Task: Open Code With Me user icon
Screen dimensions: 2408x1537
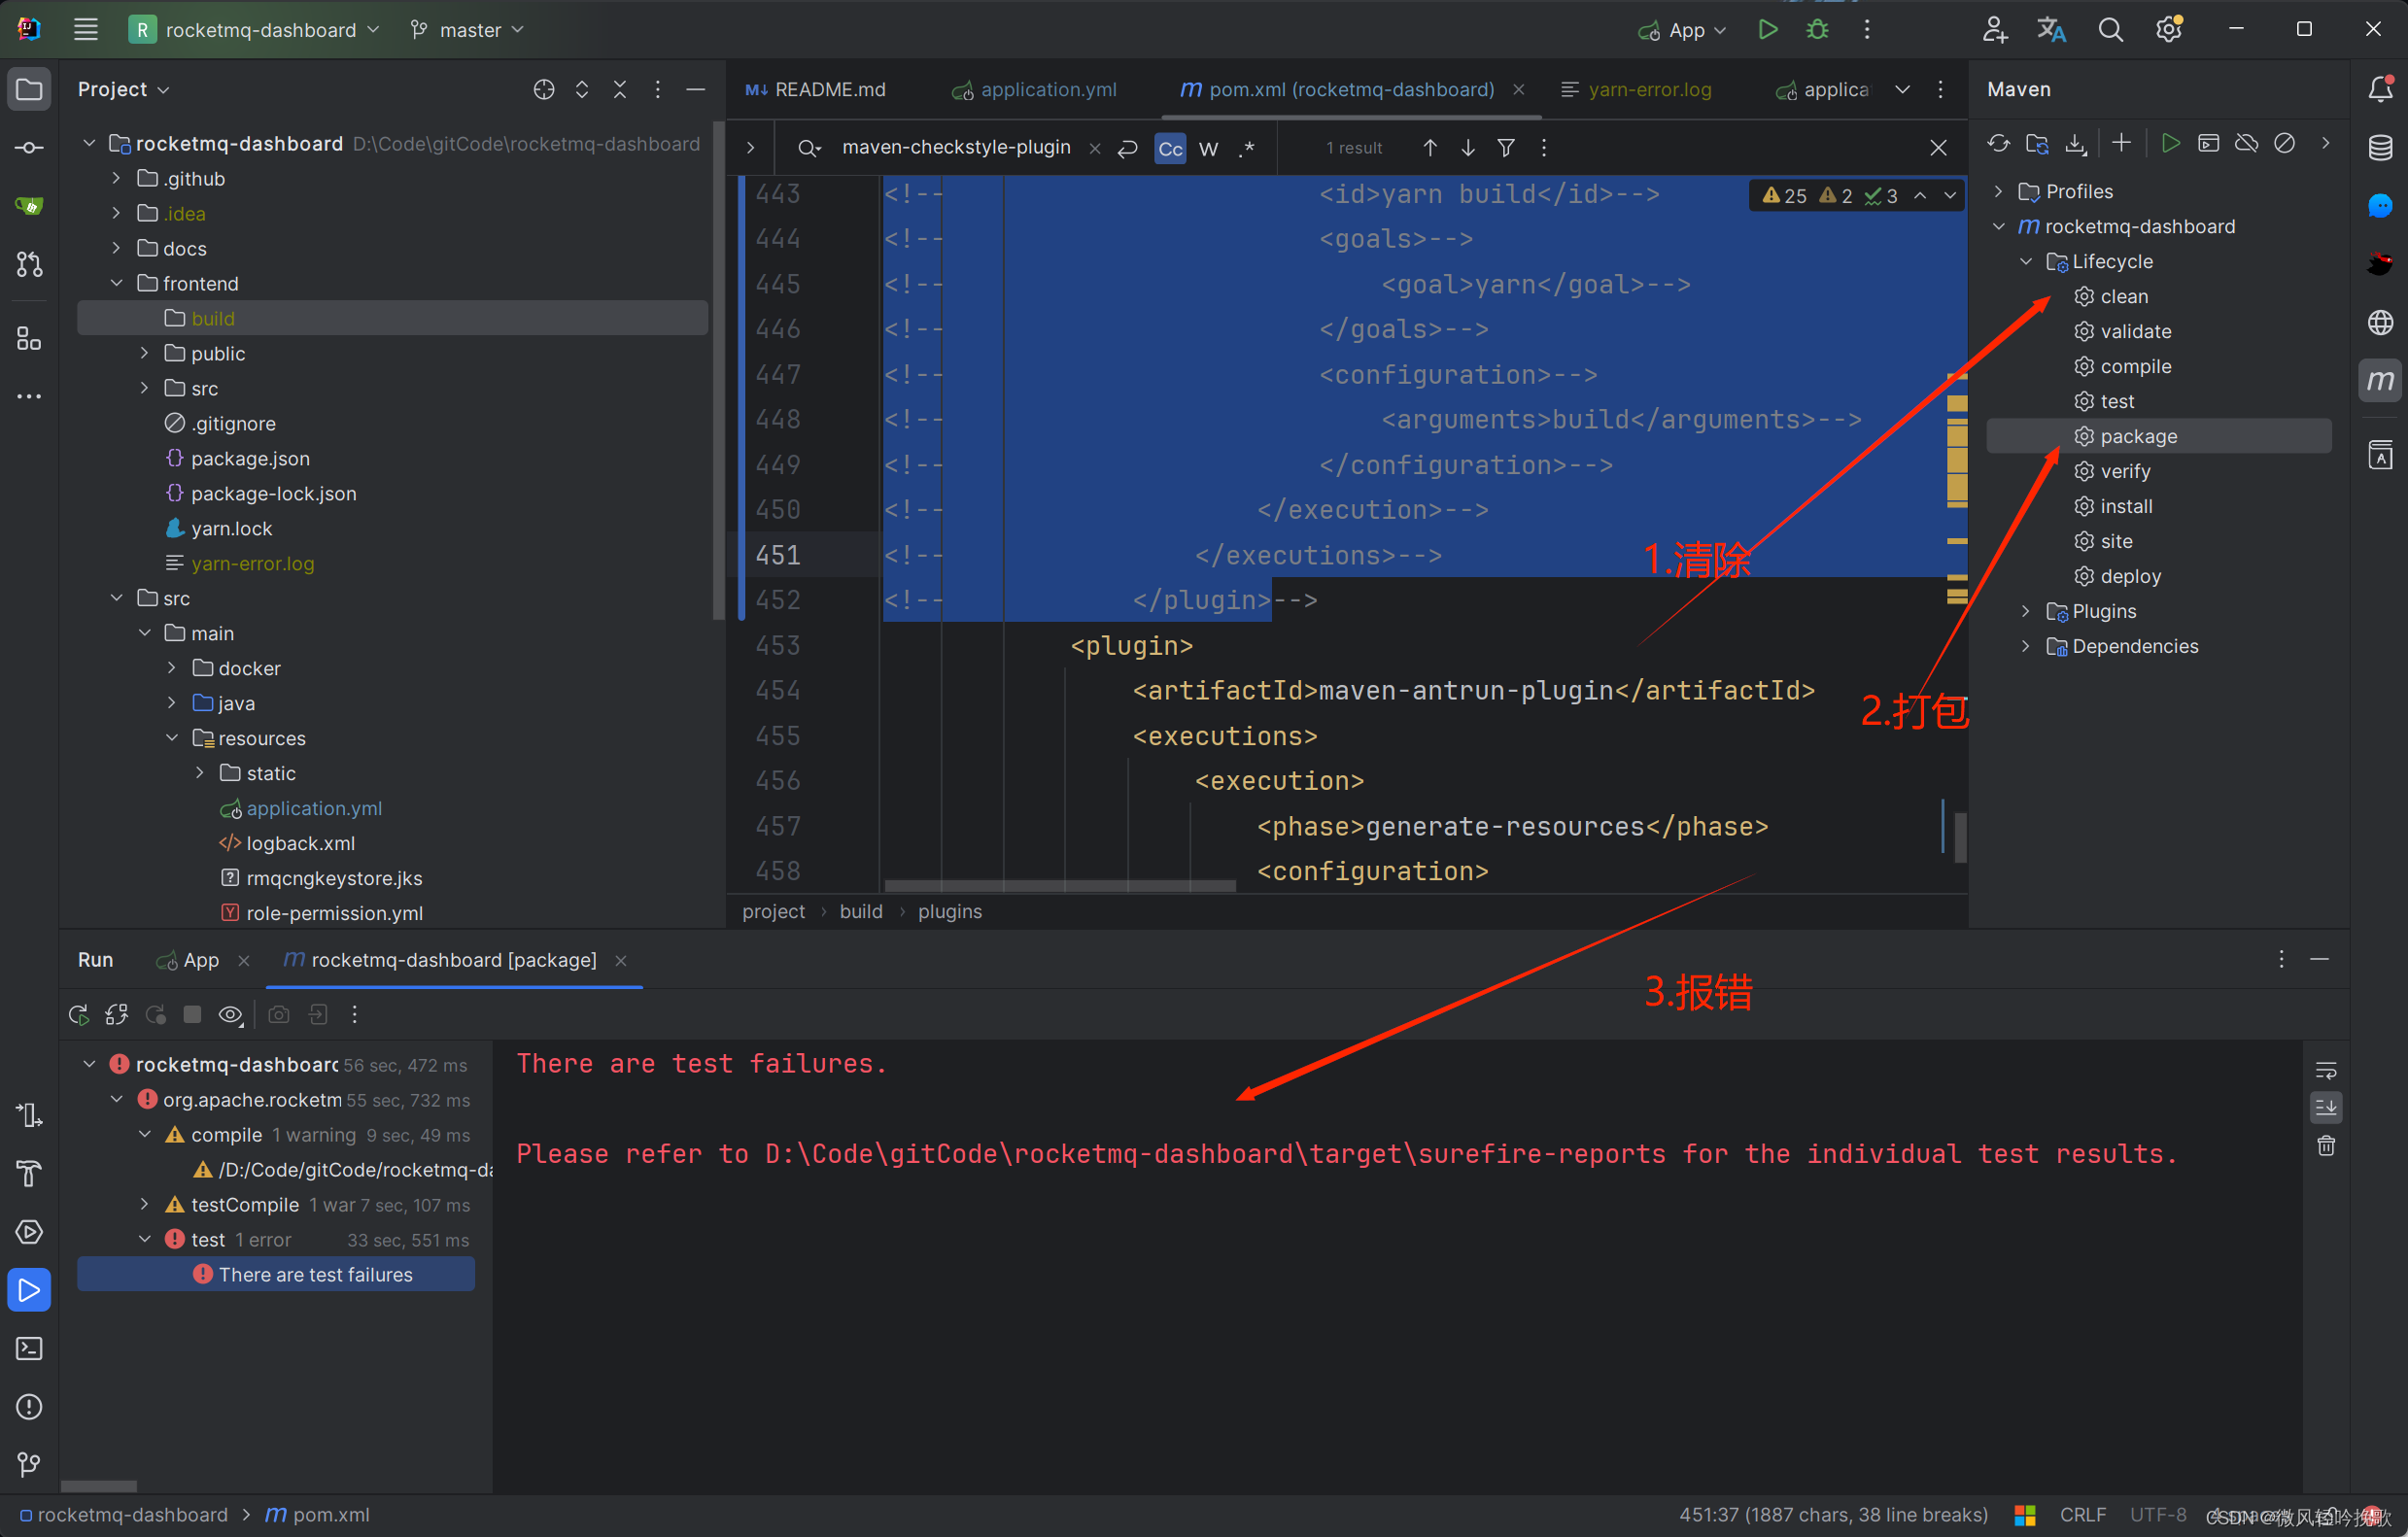Action: coord(1994,30)
